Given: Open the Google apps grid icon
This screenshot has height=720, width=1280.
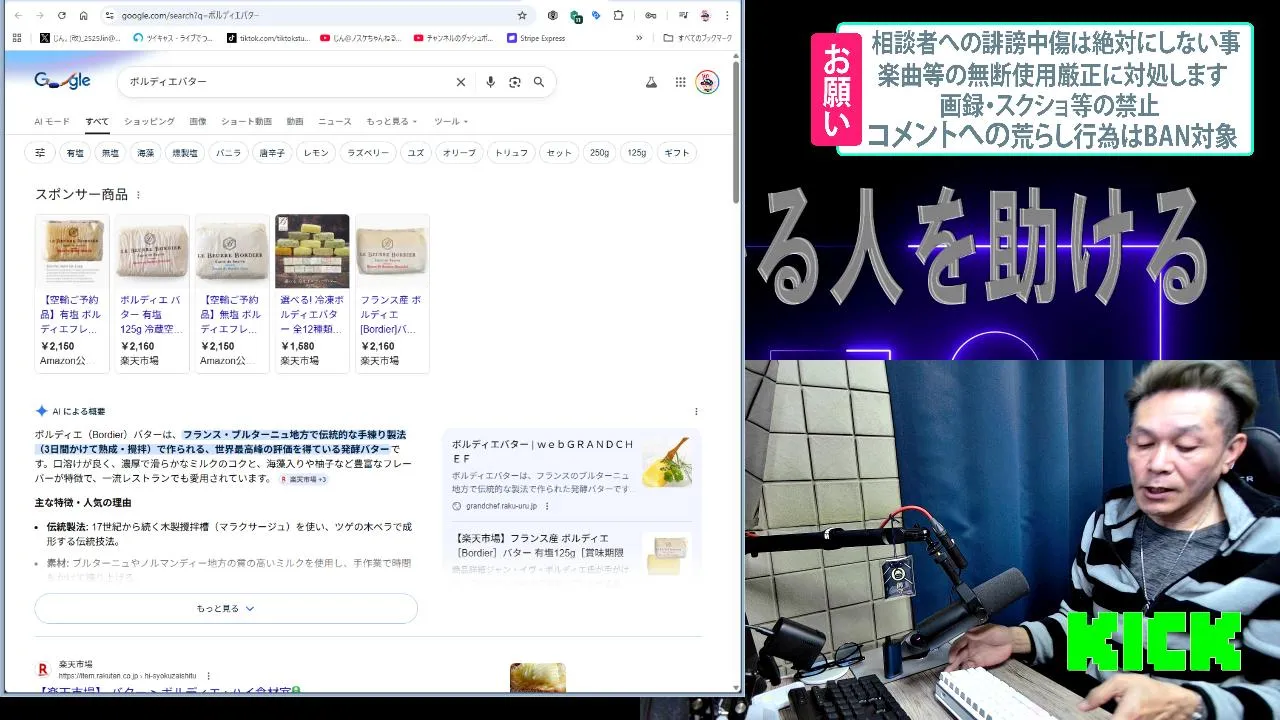Looking at the screenshot, I should click(680, 82).
